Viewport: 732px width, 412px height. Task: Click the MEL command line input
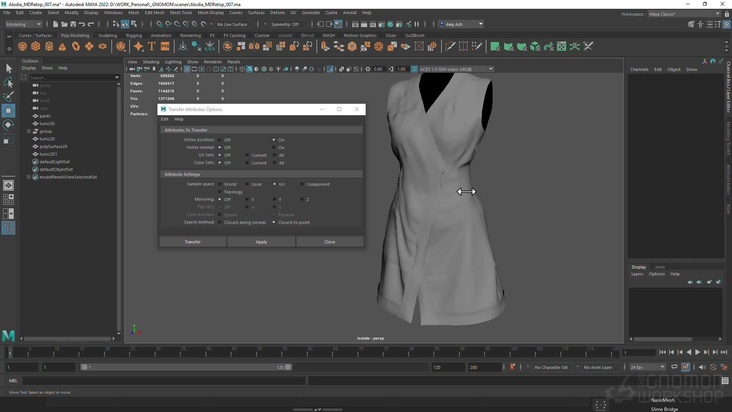[164, 381]
